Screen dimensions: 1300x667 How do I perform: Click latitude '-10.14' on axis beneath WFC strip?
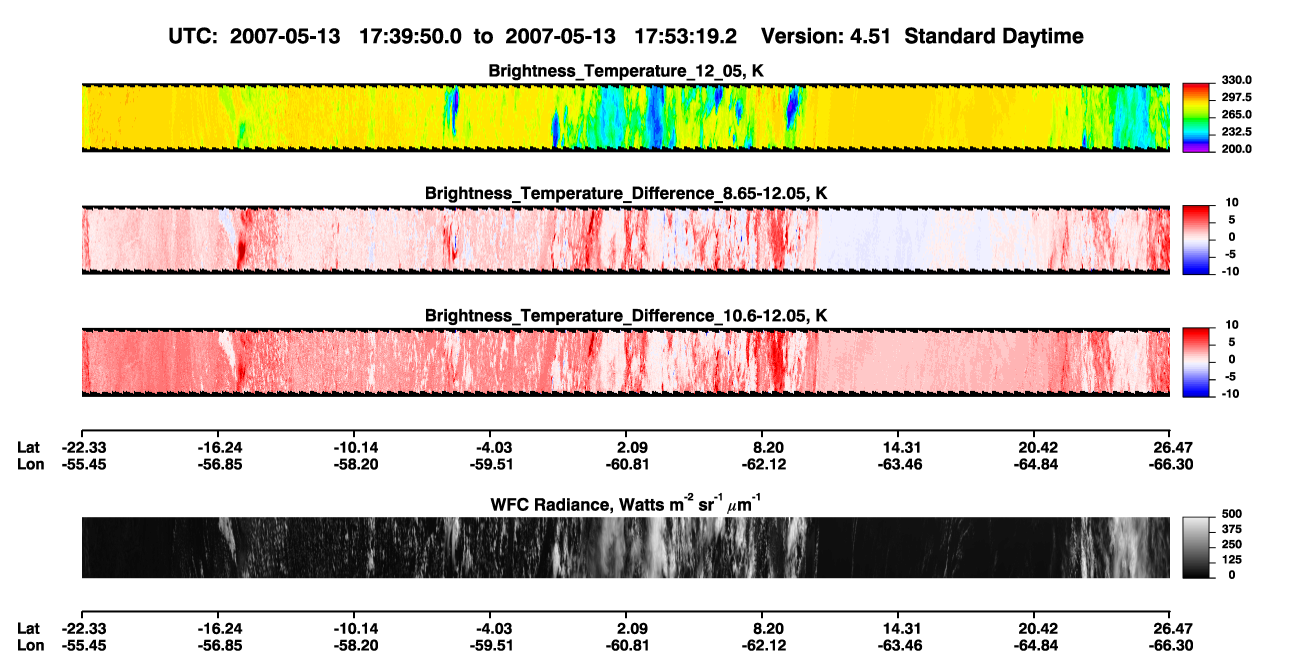357,629
